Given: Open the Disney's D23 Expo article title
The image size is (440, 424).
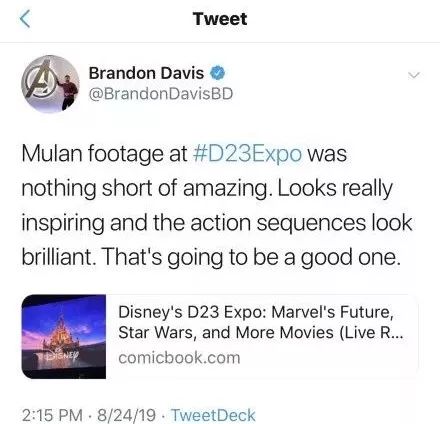Looking at the screenshot, I should coord(256,312).
